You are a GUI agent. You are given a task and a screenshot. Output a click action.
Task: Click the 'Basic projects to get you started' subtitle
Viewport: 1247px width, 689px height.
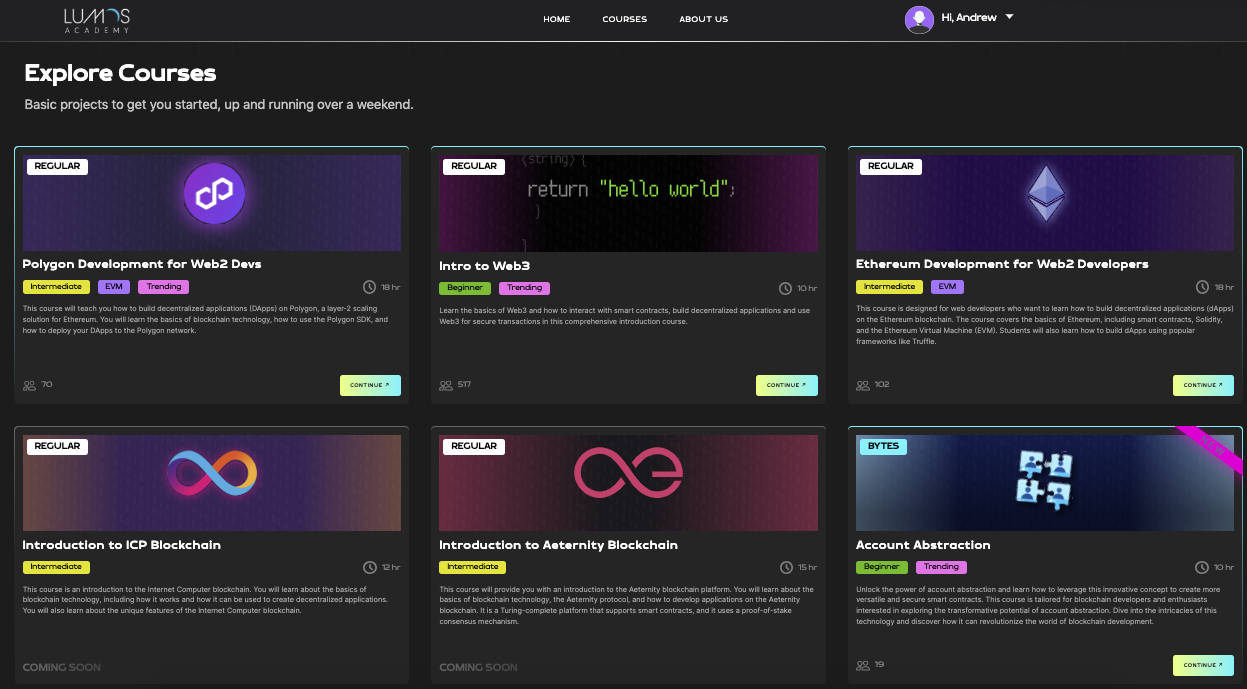coord(219,104)
